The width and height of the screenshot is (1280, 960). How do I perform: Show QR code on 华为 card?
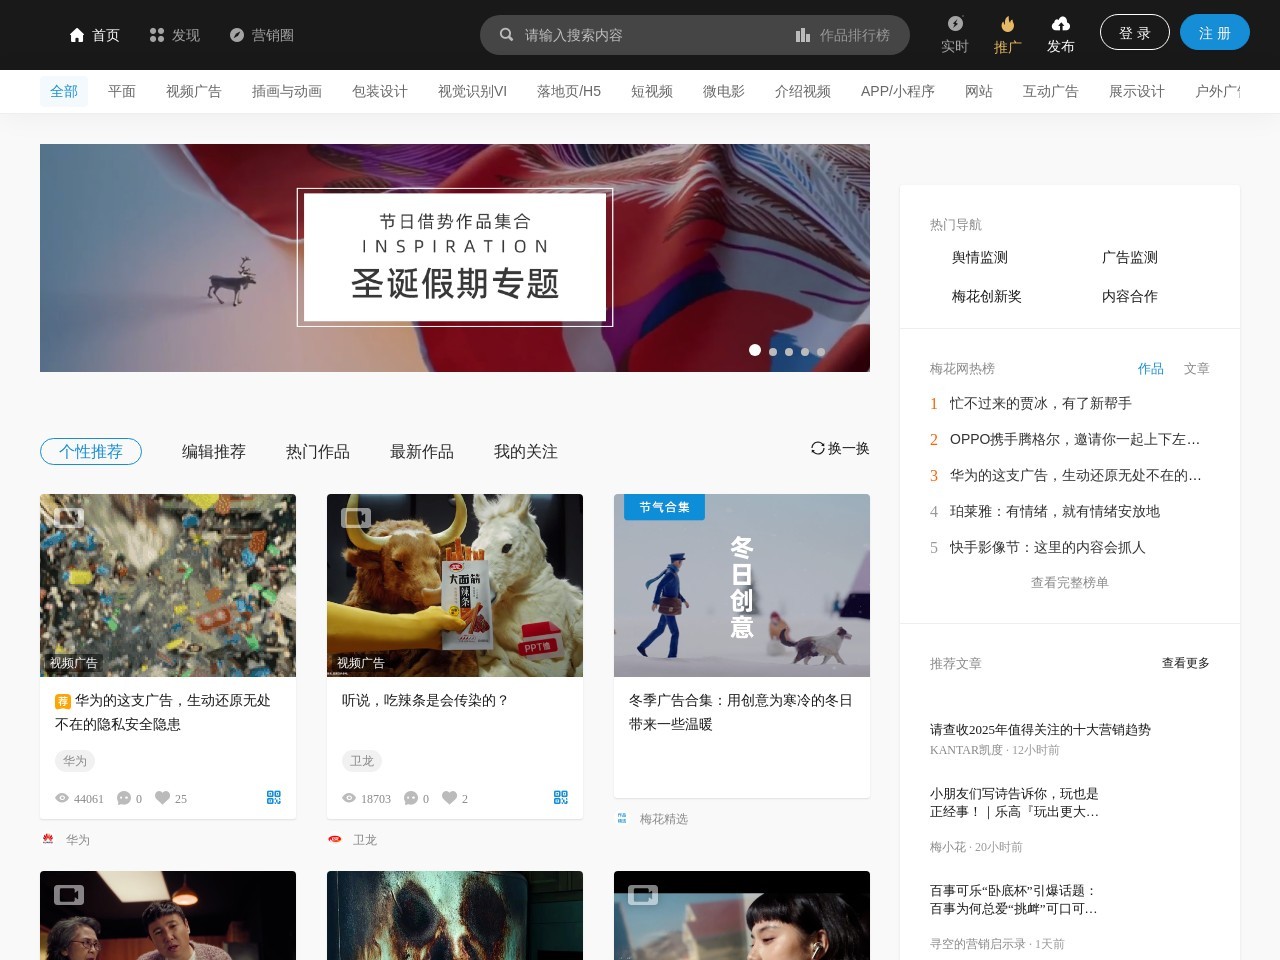click(x=274, y=797)
